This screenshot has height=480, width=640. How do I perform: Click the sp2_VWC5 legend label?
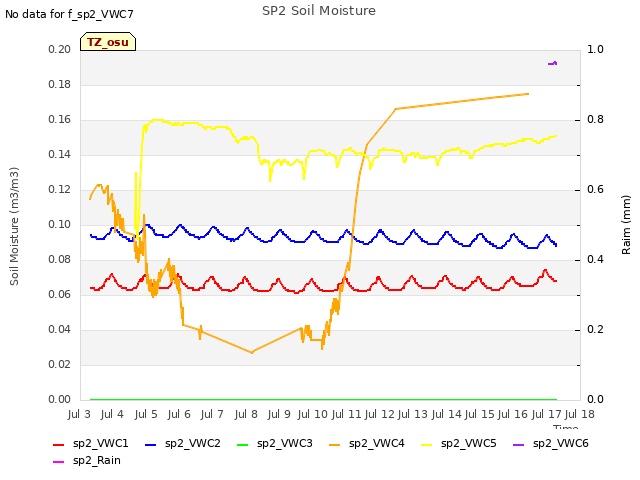pyautogui.click(x=469, y=444)
